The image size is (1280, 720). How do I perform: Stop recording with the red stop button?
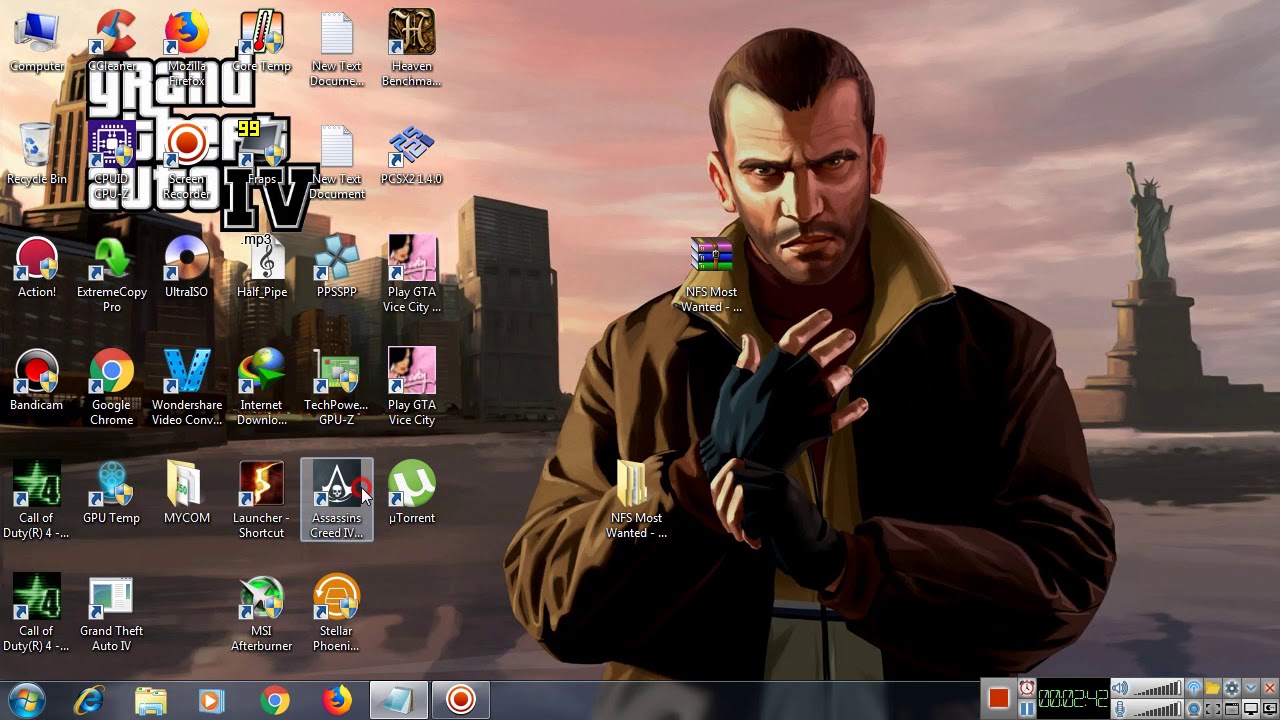tap(999, 698)
